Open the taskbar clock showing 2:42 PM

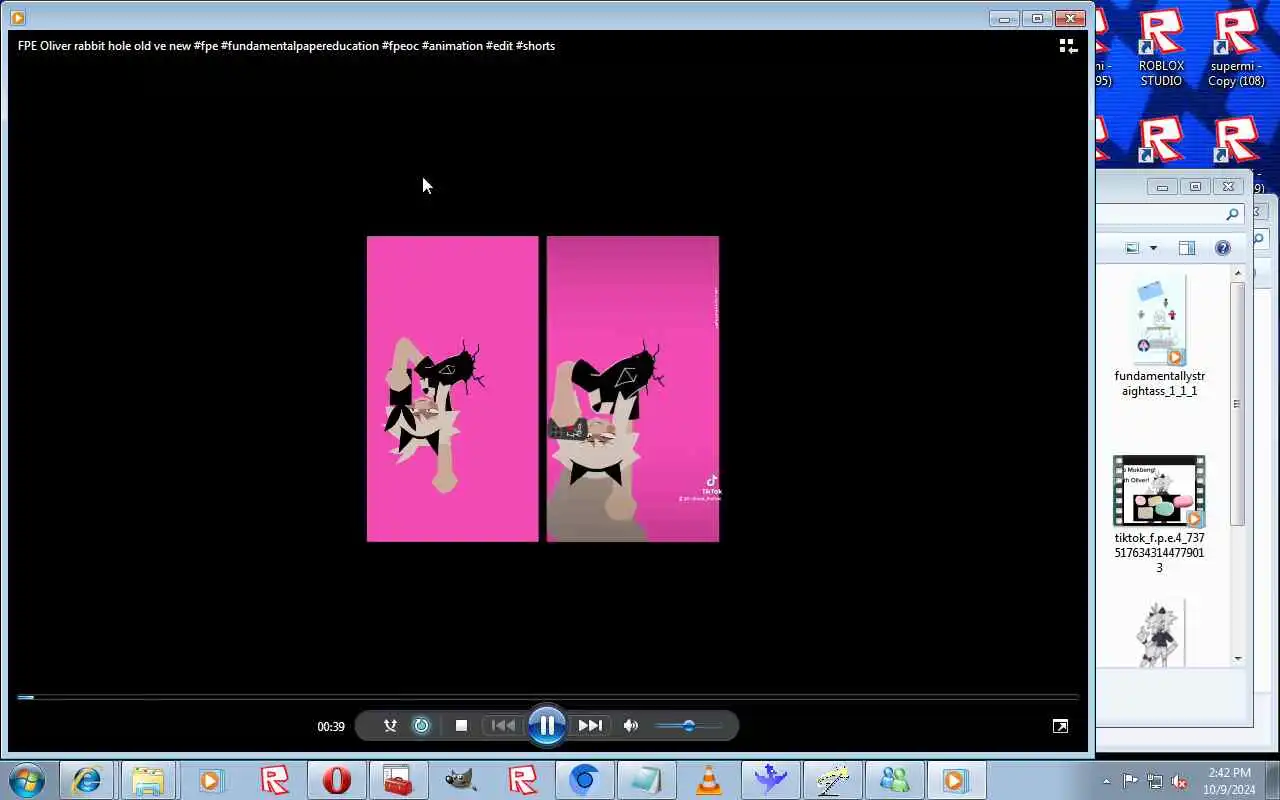tap(1229, 781)
